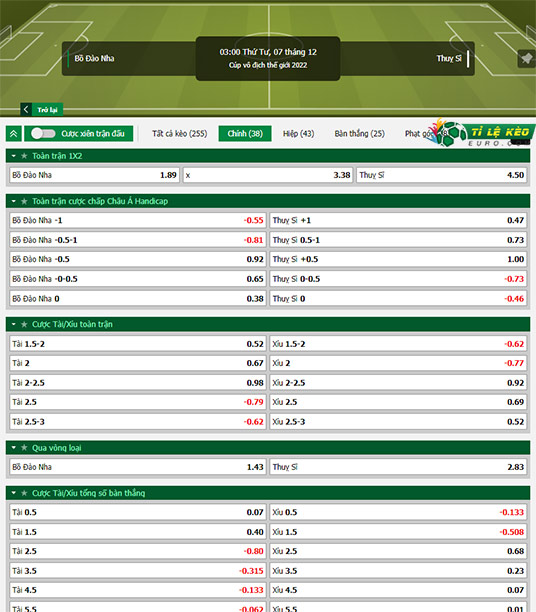
Task: Choose Thụy Sĩ 0 handicap -0.46
Action: (398, 299)
